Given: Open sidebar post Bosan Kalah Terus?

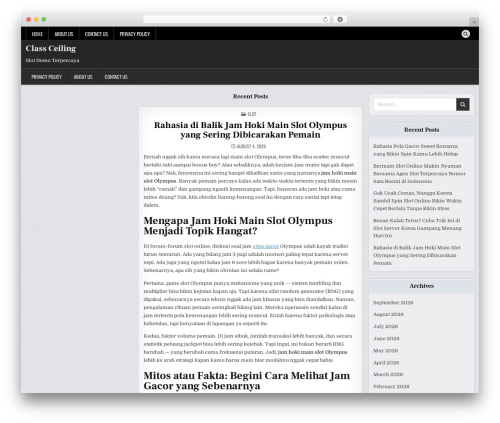Looking at the screenshot, I should point(417,228).
